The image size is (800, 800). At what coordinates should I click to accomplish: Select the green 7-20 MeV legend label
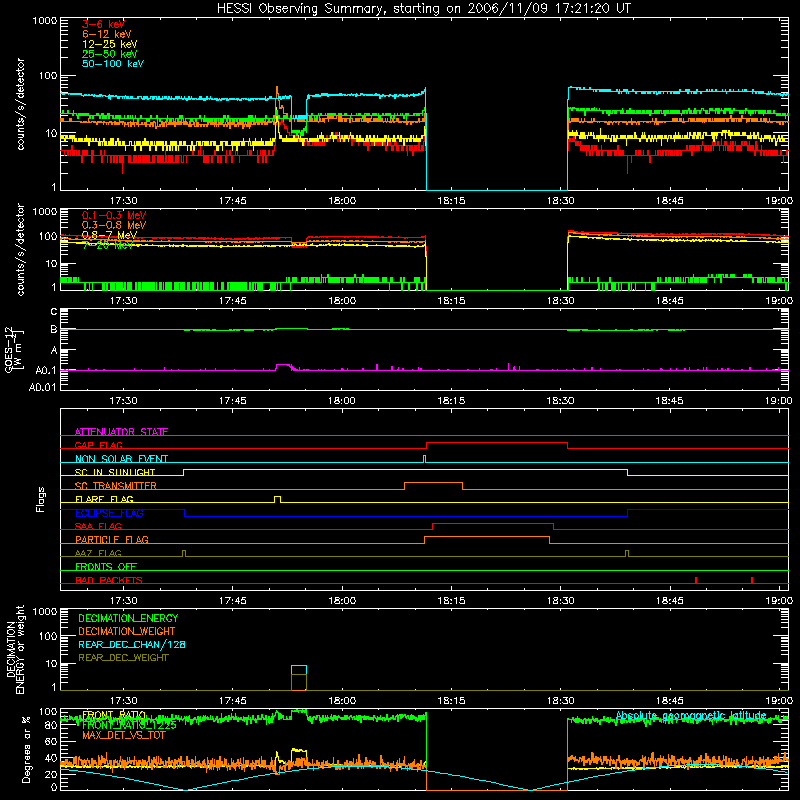[x=108, y=245]
